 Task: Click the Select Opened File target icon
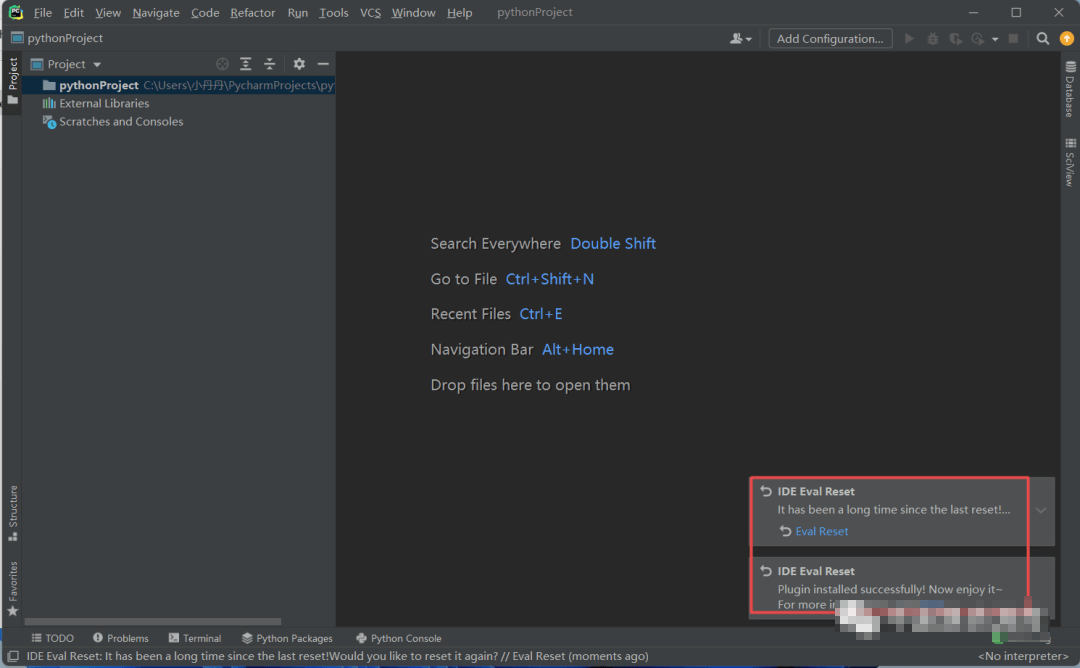point(223,64)
